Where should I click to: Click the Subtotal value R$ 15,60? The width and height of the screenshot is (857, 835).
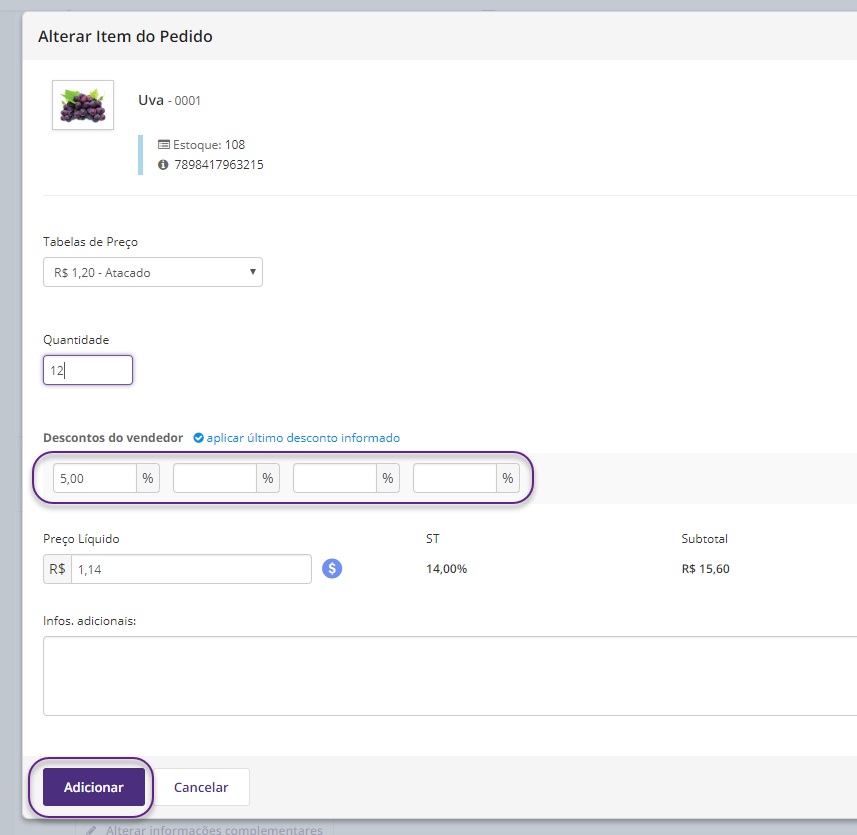coord(706,569)
